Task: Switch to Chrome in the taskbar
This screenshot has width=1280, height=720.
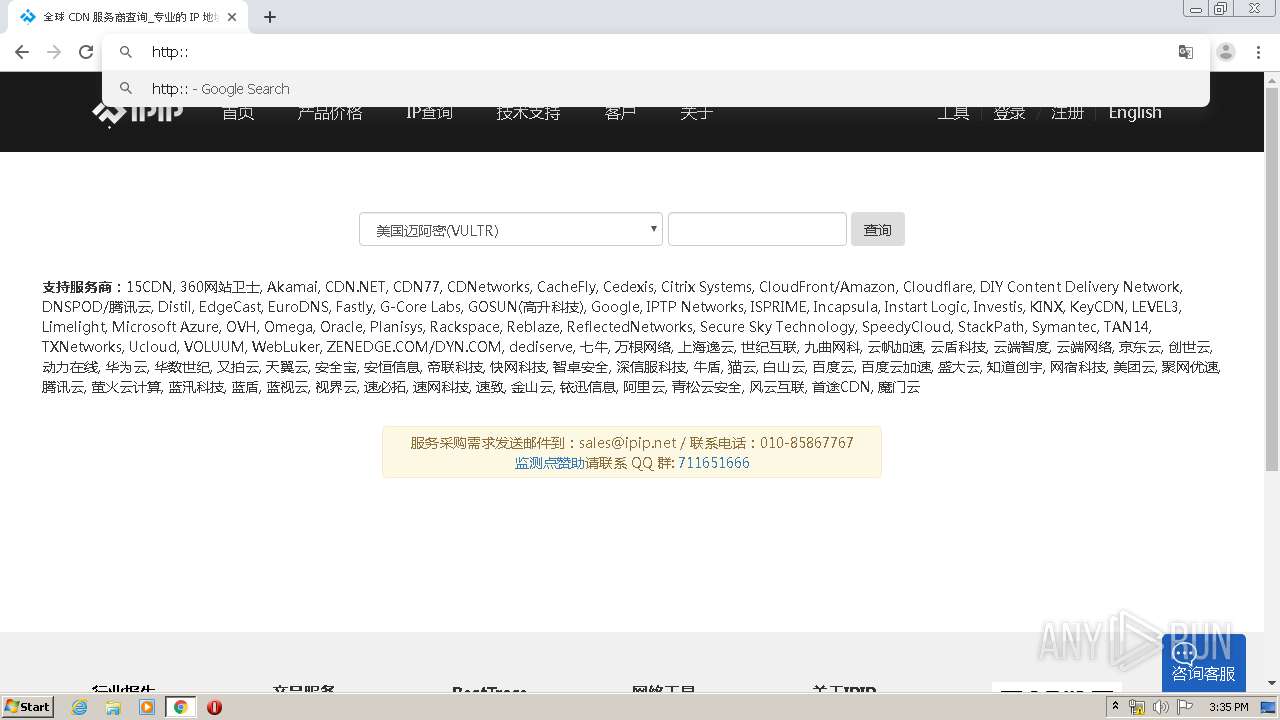Action: (x=180, y=706)
